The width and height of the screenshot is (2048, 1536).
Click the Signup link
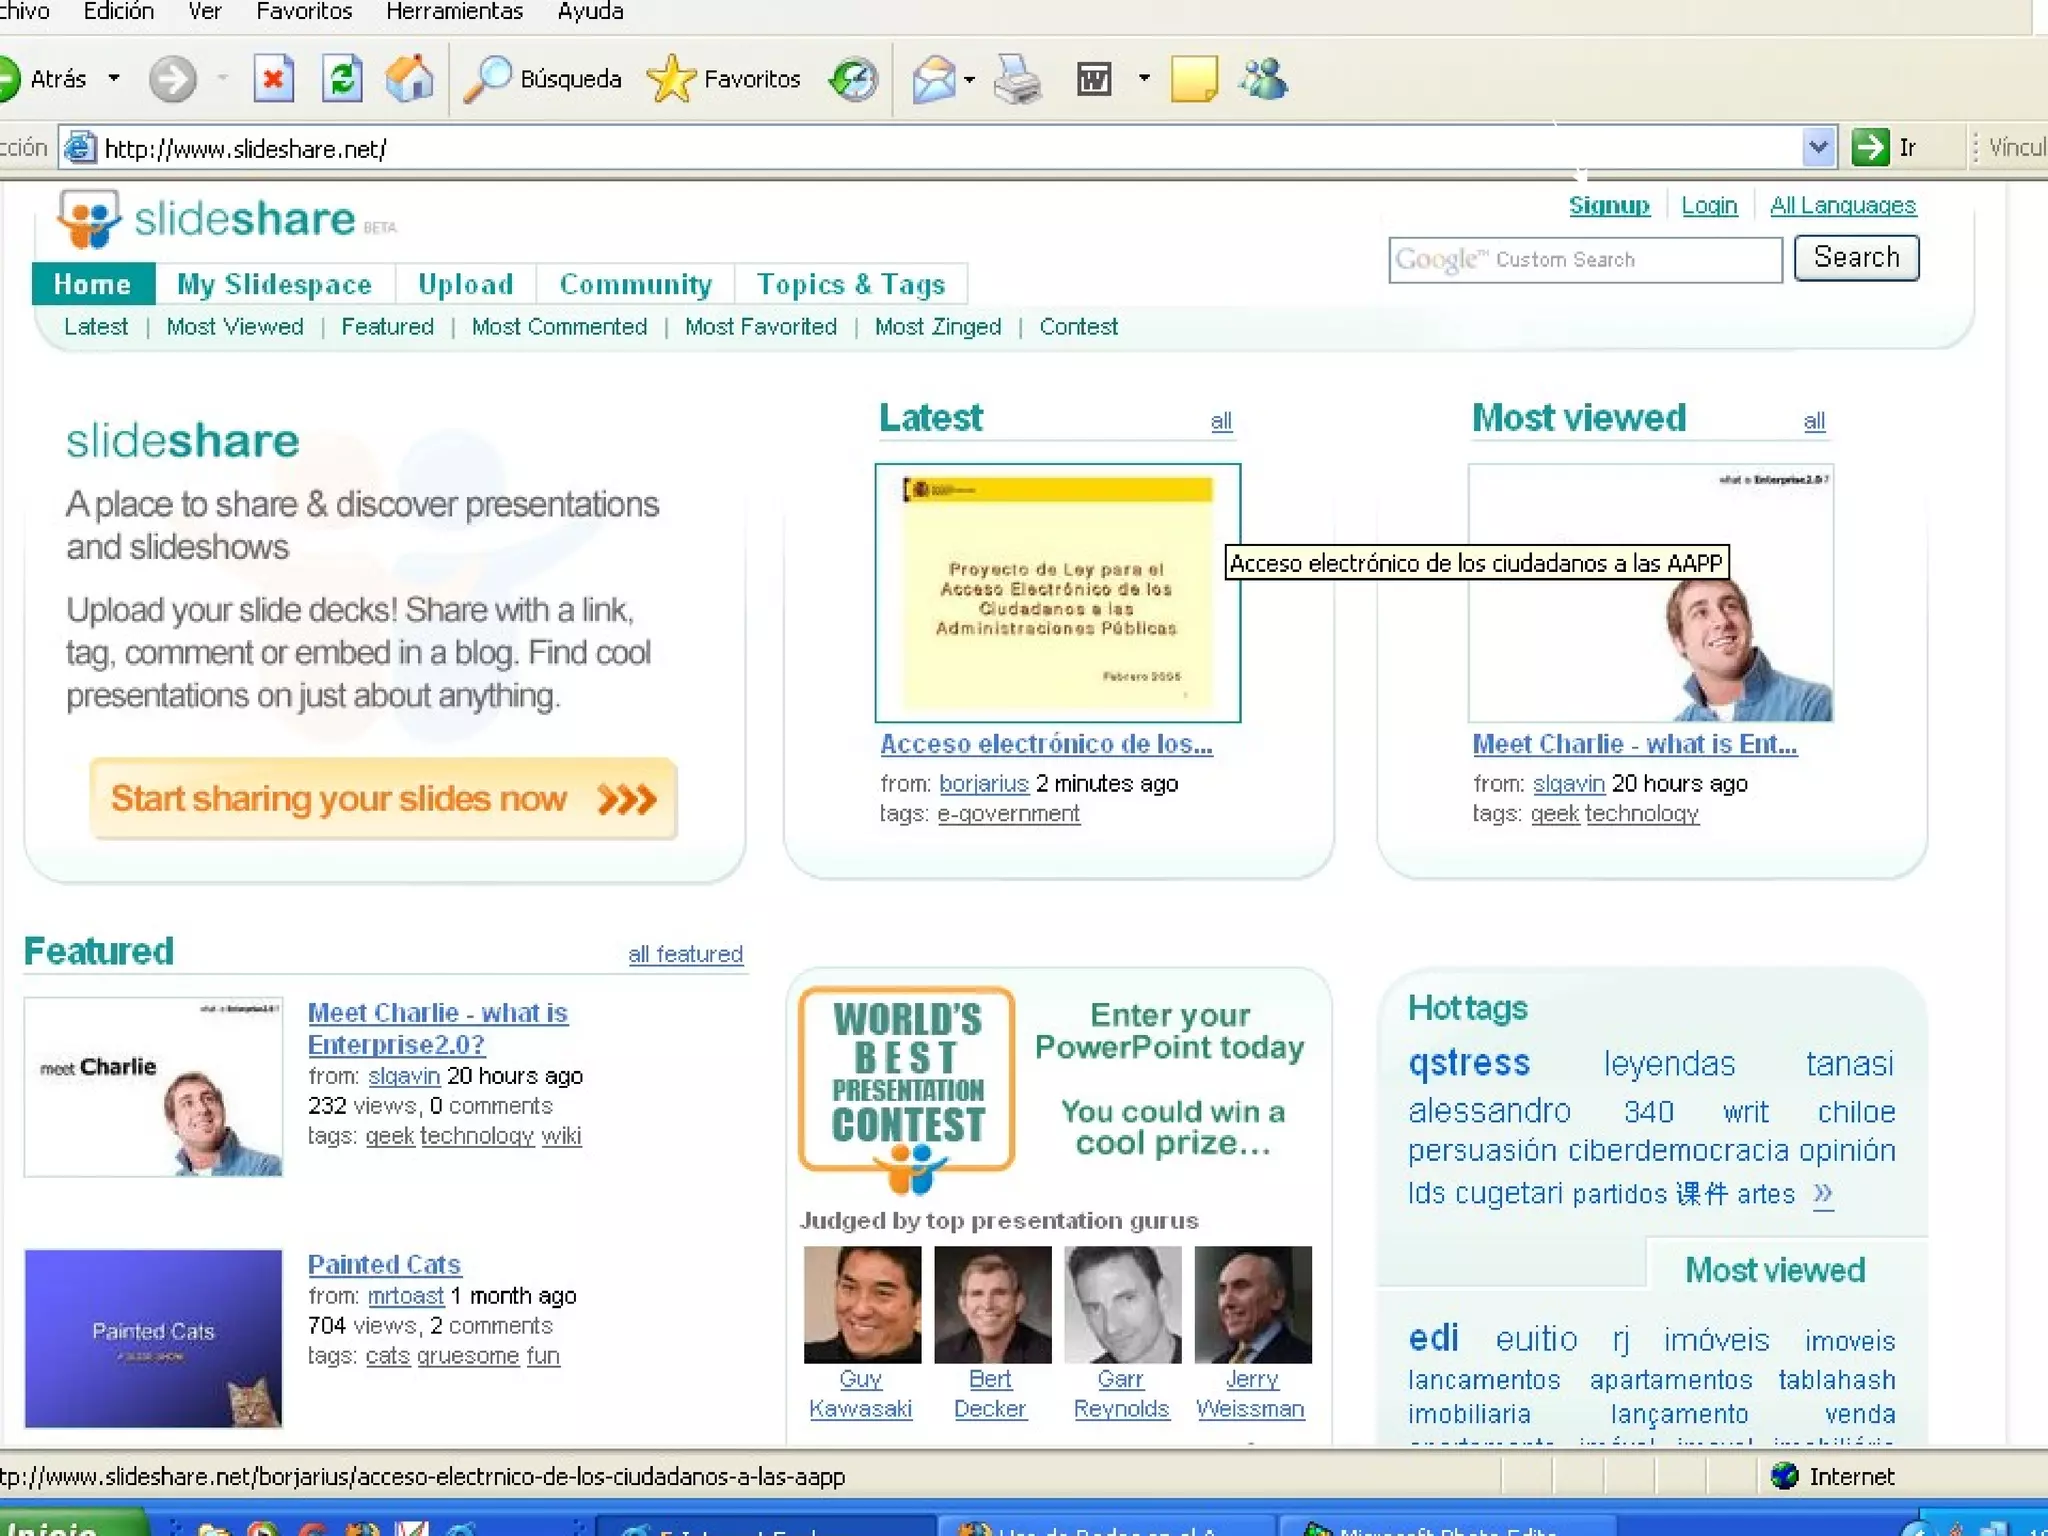(x=1608, y=205)
